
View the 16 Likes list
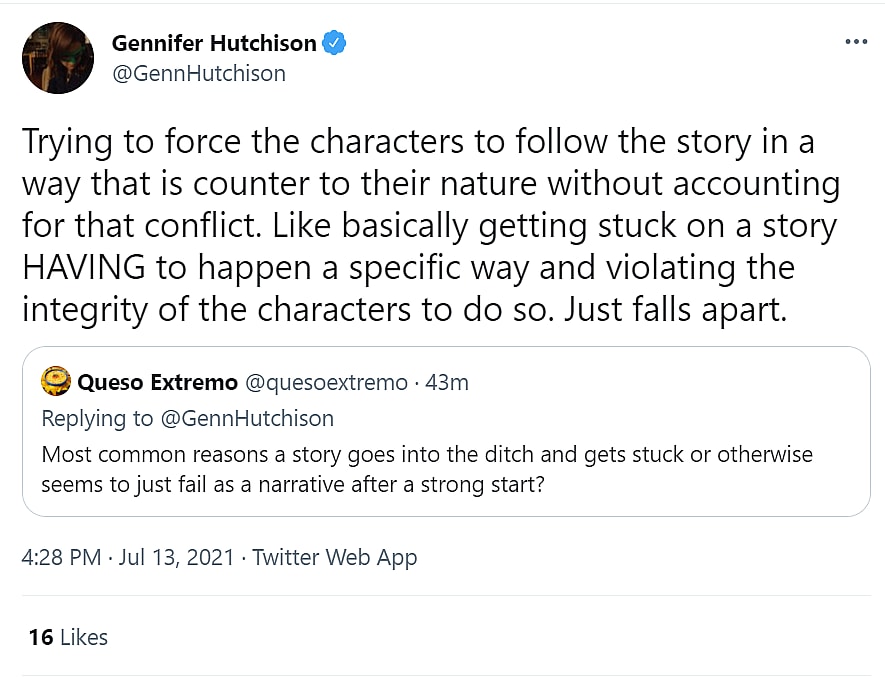(x=68, y=637)
